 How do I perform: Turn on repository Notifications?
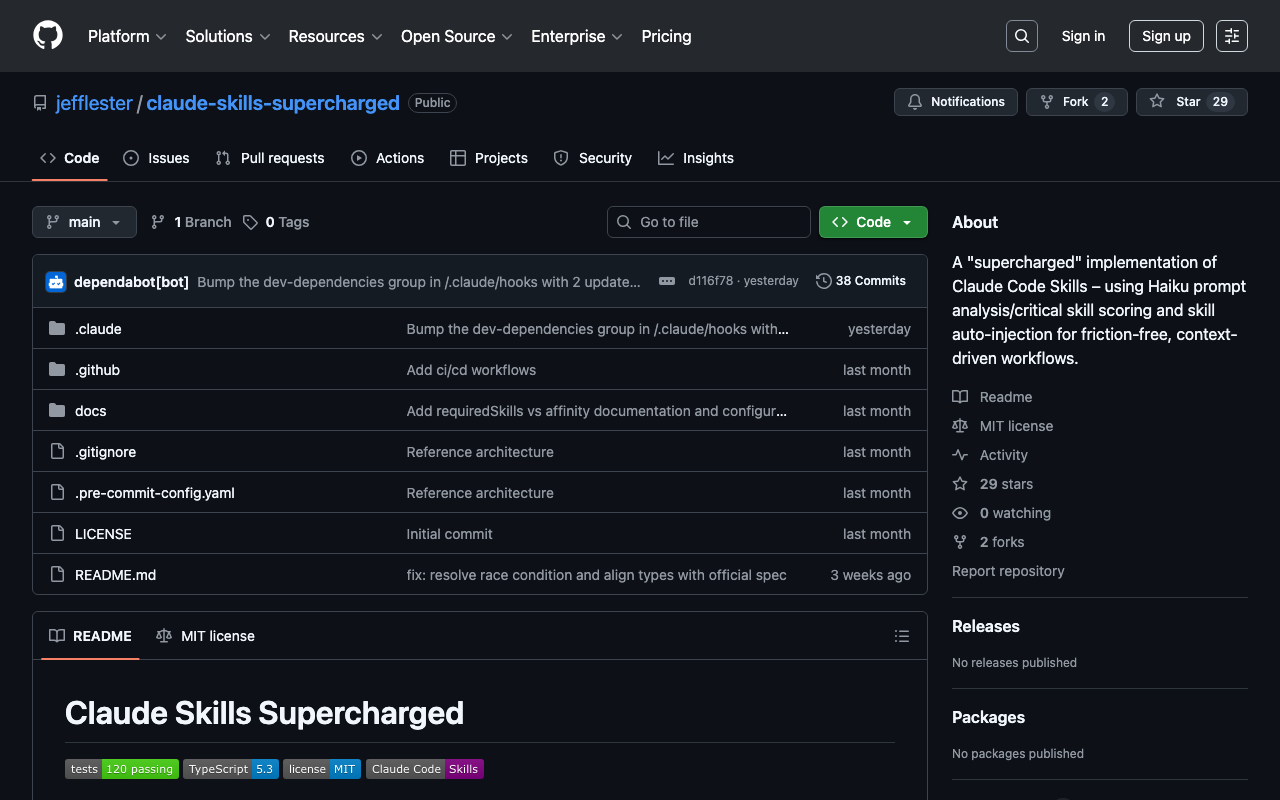955,102
